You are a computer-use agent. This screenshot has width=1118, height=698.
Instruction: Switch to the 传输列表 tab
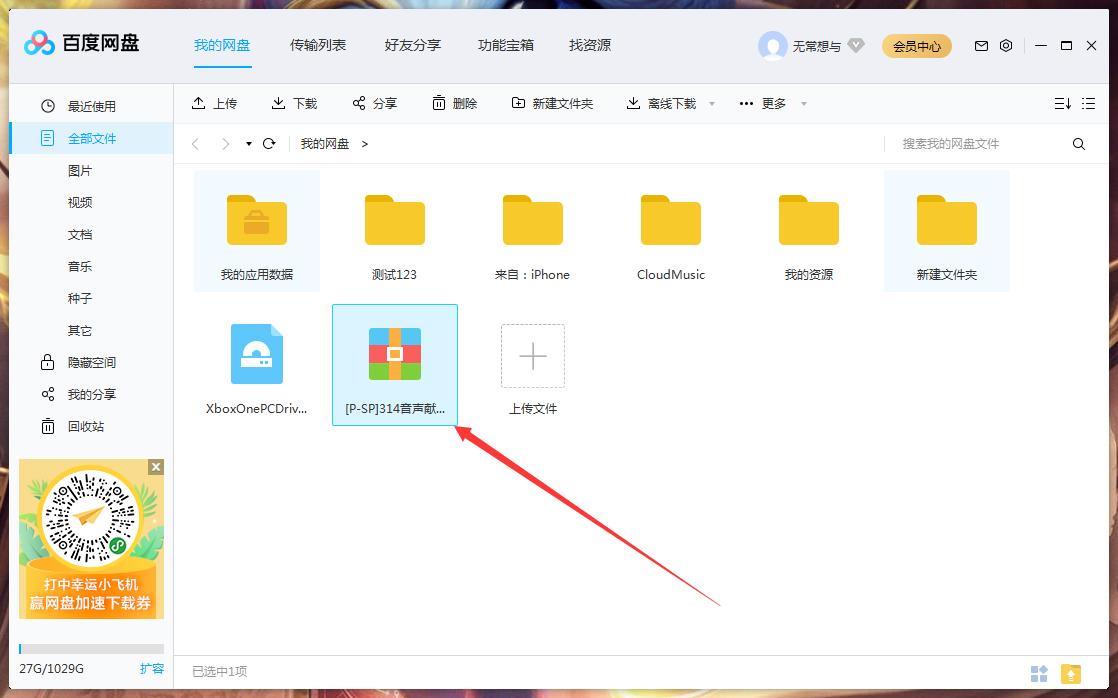click(x=318, y=46)
